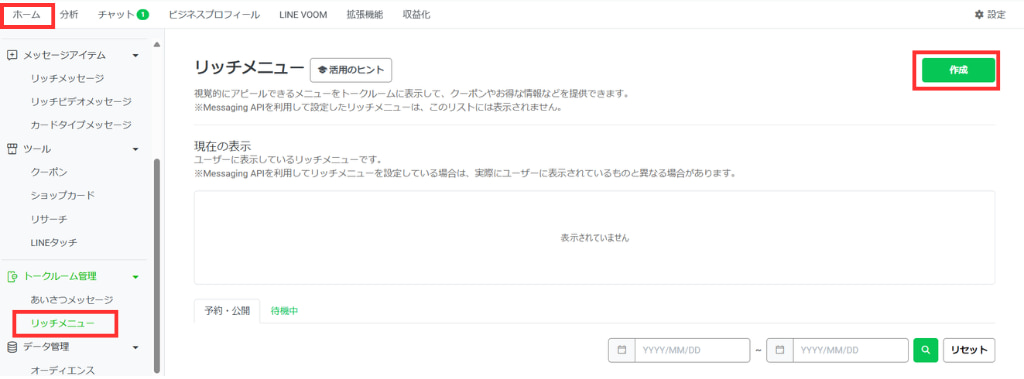Click the メッセージアイテム section icon
Image resolution: width=1024 pixels, height=379 pixels.
pyautogui.click(x=12, y=56)
